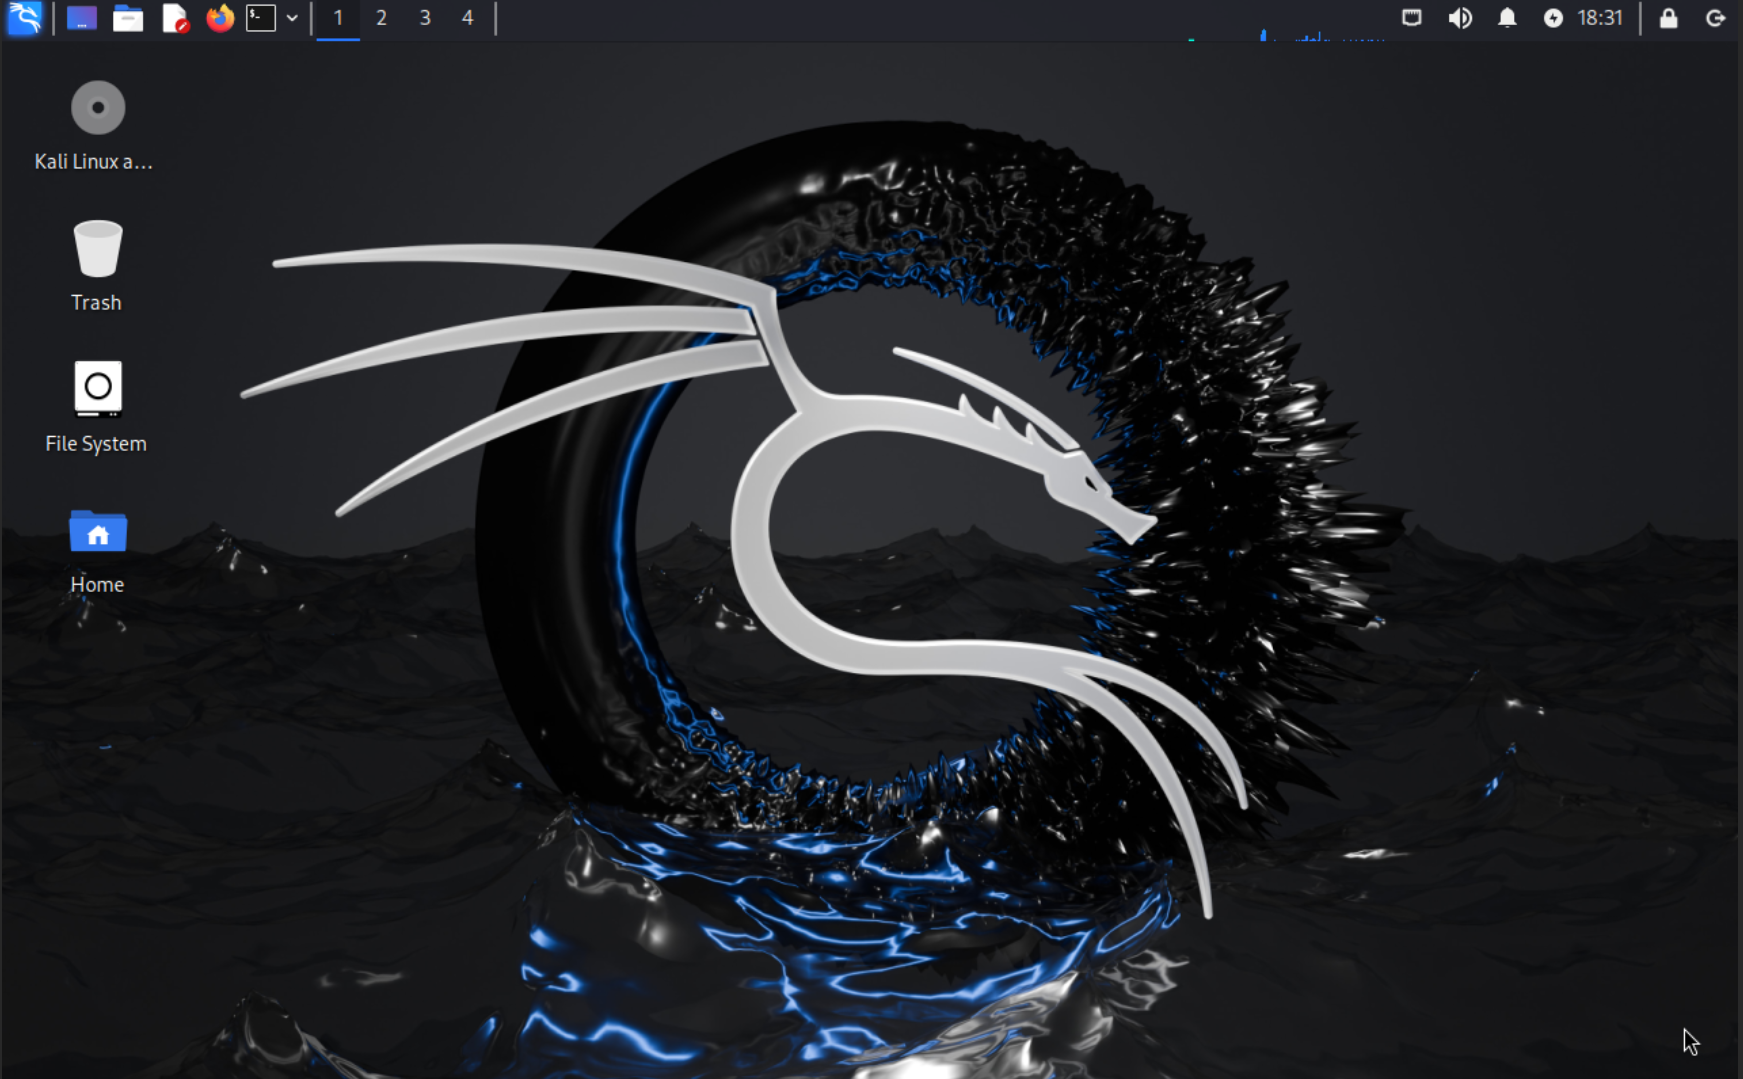Open the volume control in the tray
1743x1079 pixels.
[1460, 18]
